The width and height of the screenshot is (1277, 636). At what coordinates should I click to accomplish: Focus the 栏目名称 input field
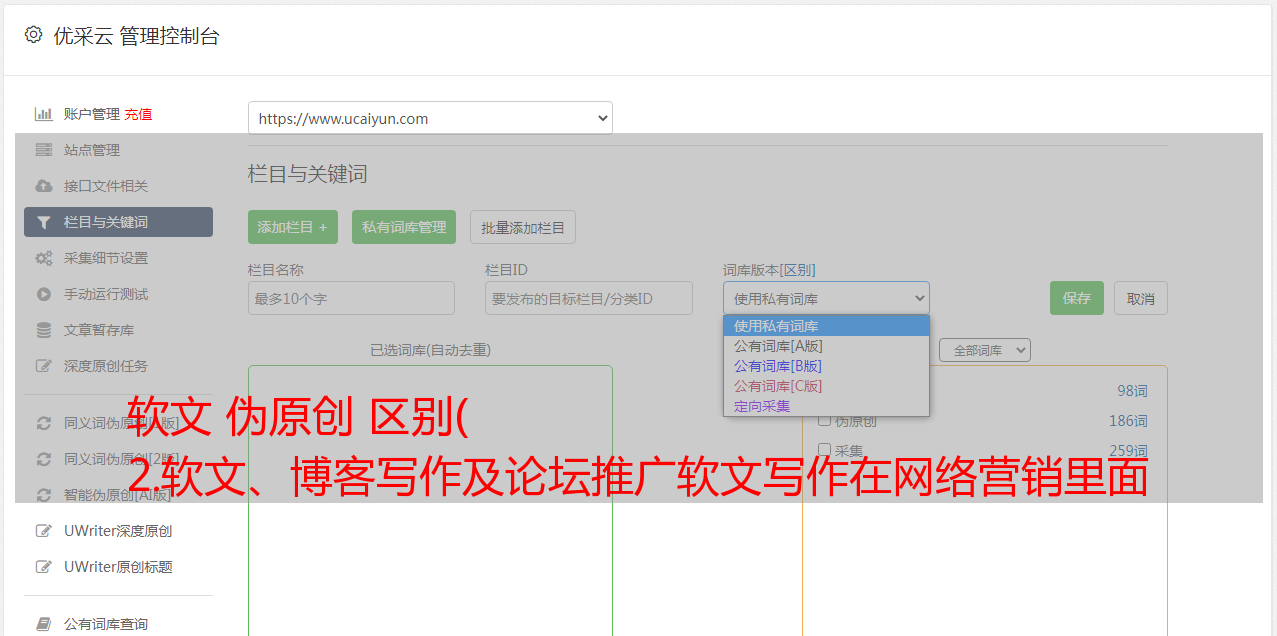pyautogui.click(x=351, y=298)
